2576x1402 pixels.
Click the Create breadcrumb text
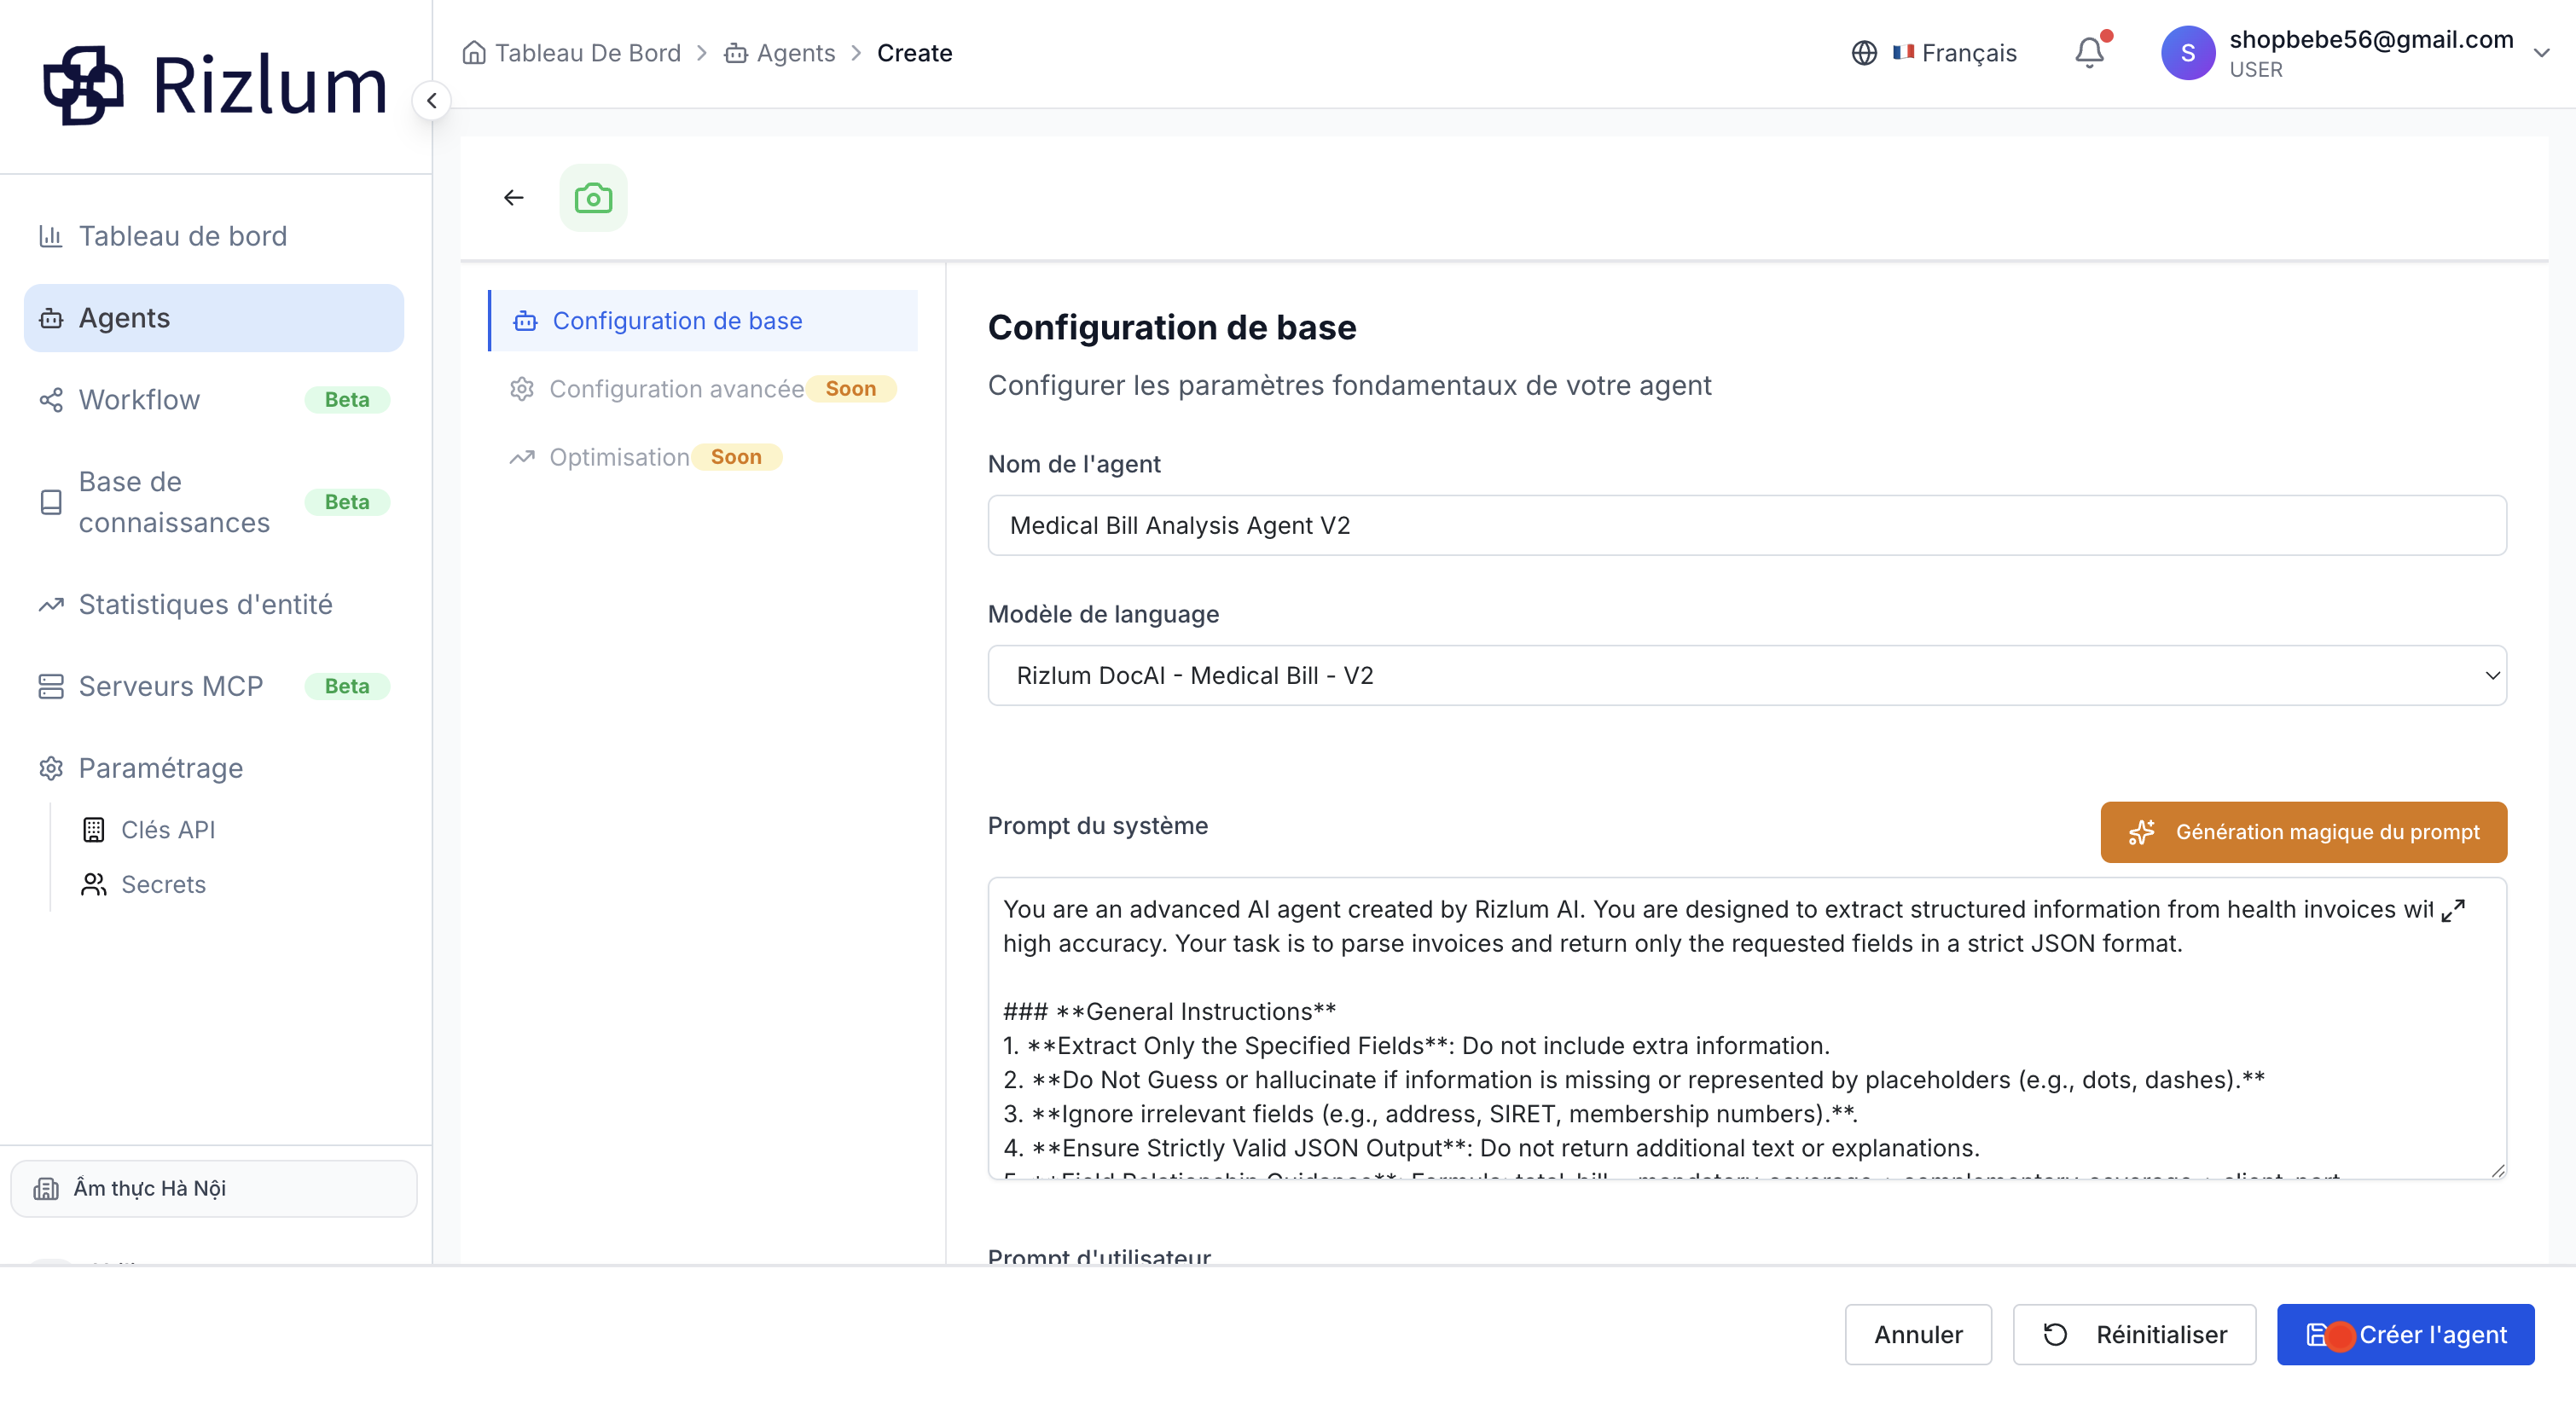[914, 53]
